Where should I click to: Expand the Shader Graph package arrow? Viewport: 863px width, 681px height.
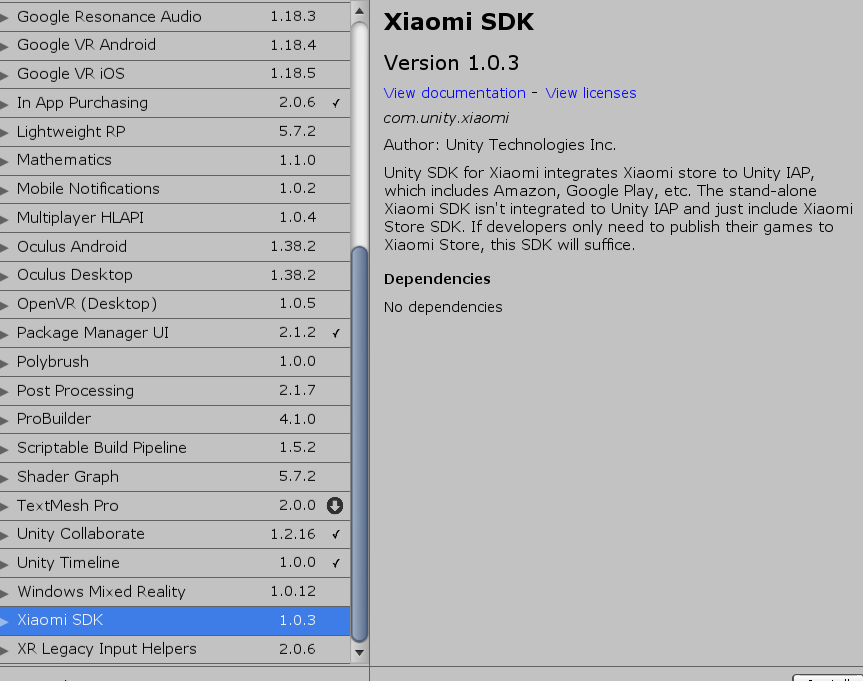(x=4, y=478)
